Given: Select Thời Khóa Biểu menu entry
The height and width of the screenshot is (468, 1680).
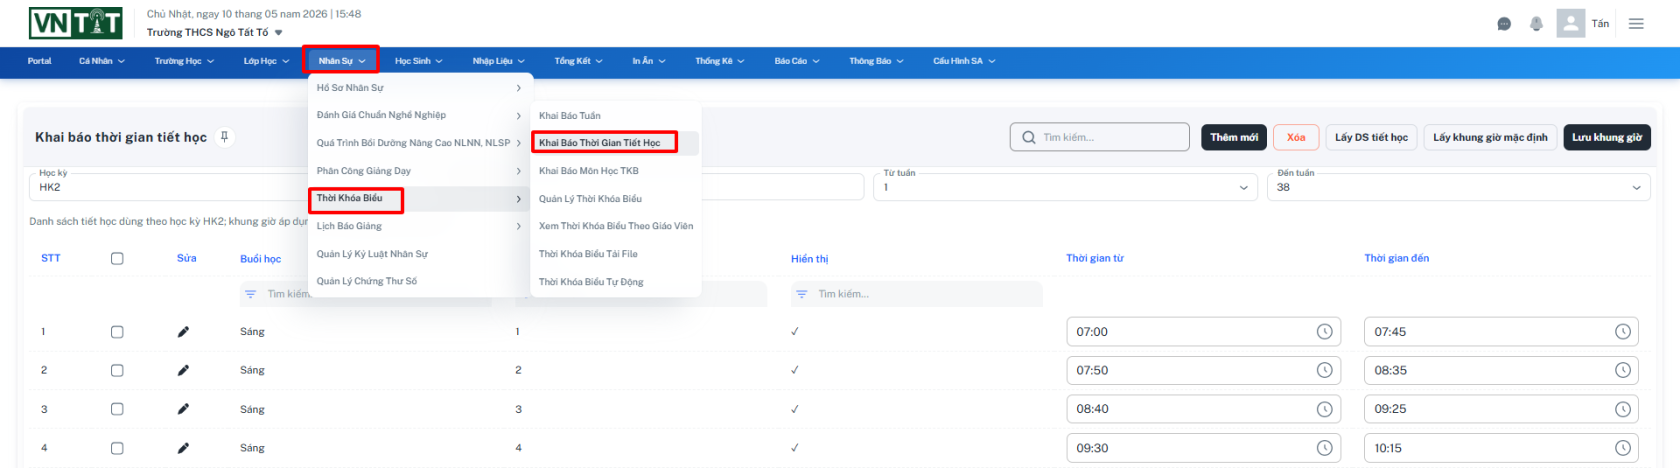Looking at the screenshot, I should 419,198.
